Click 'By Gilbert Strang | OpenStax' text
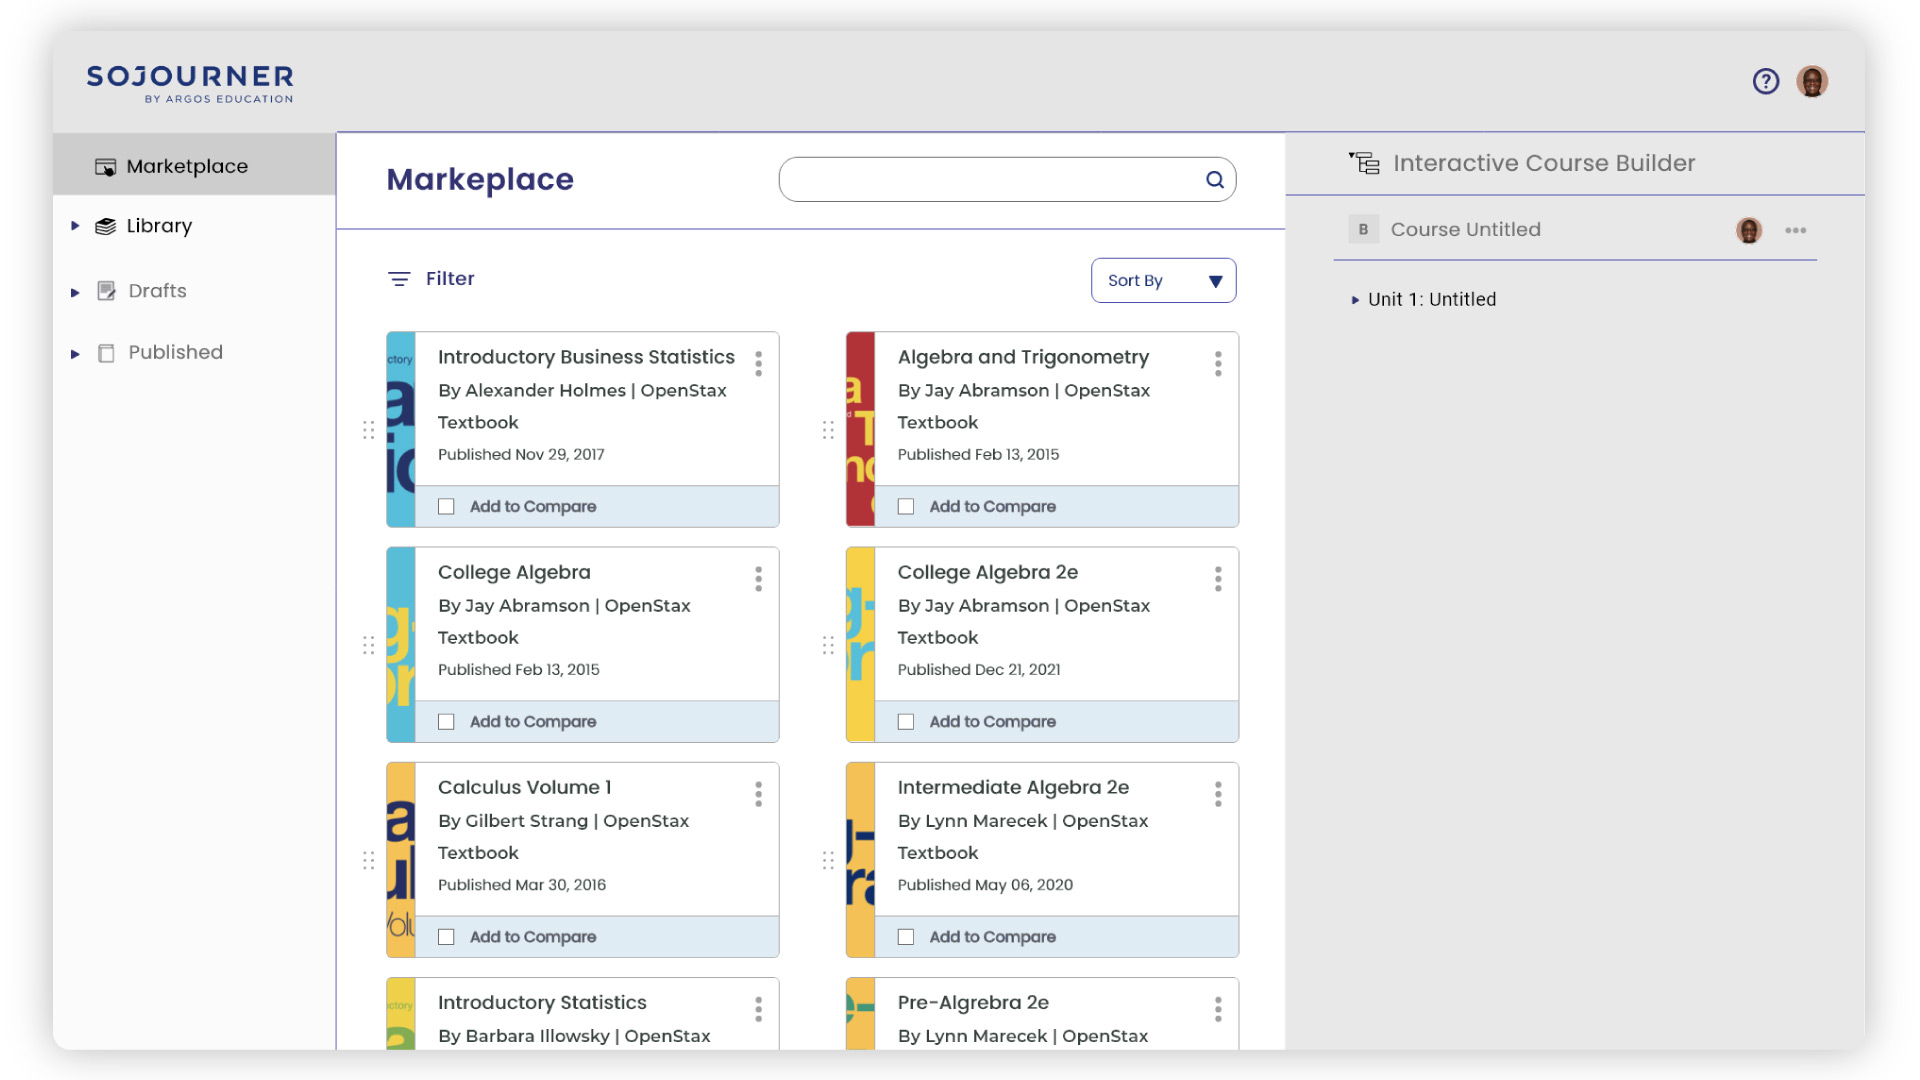1920x1080 pixels. point(563,821)
